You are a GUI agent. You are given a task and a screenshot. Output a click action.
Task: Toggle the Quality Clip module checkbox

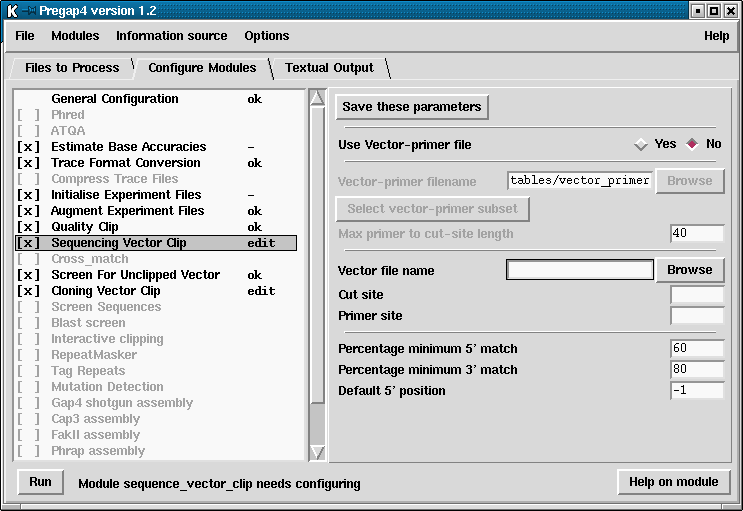pyautogui.click(x=29, y=227)
